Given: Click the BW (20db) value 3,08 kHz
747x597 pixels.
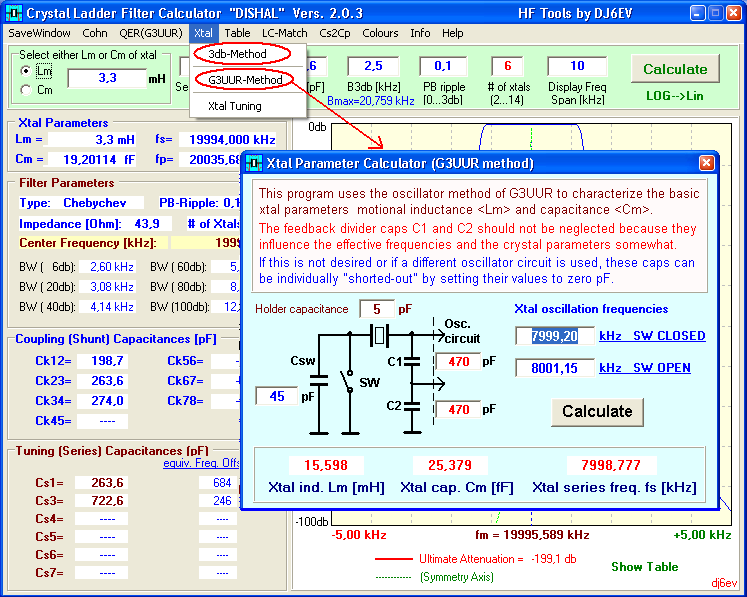Looking at the screenshot, I should 108,287.
